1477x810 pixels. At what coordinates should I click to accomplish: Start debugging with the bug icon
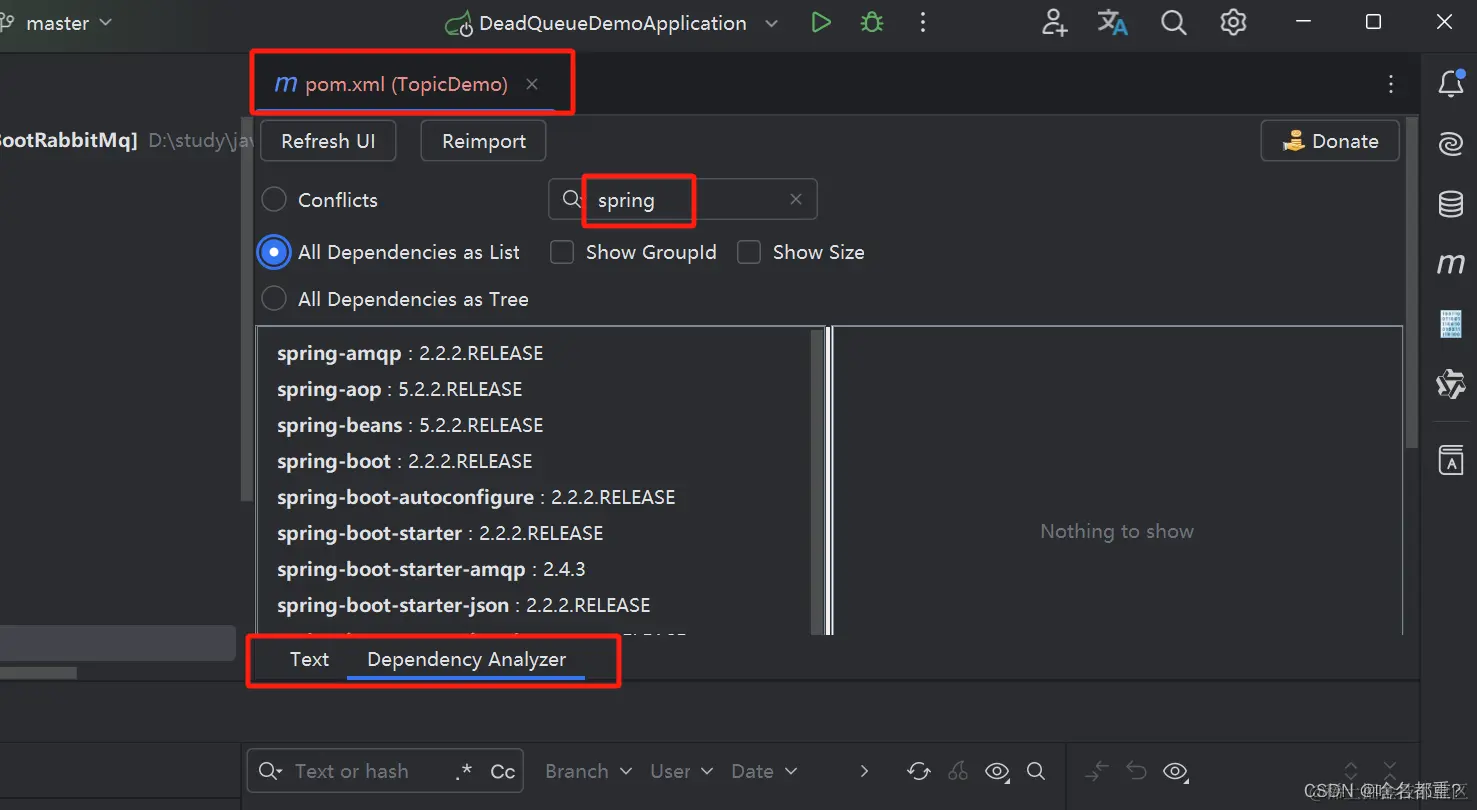(x=872, y=23)
